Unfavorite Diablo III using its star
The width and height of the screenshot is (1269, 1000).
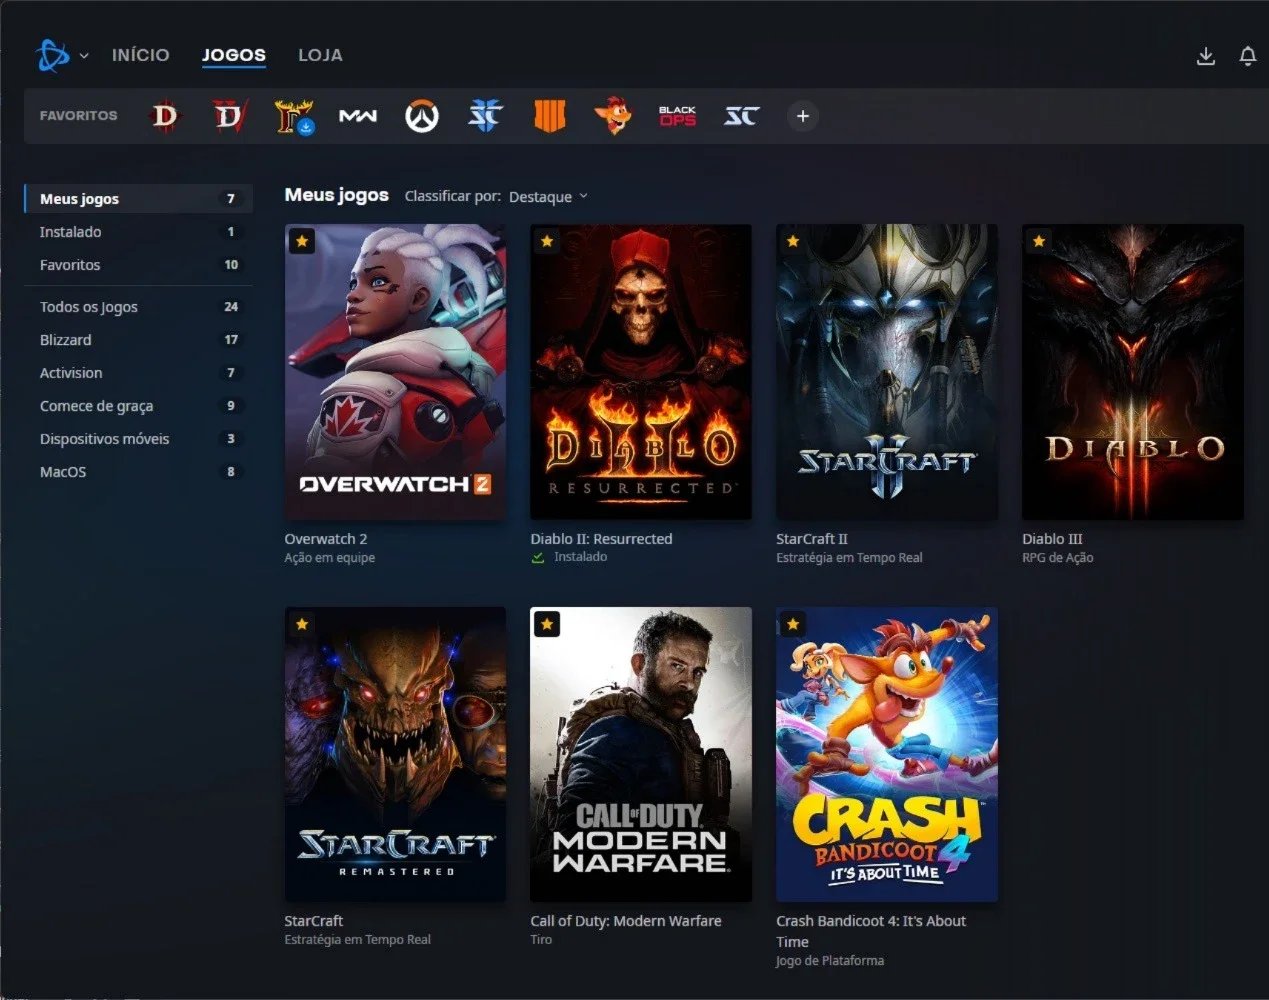click(1039, 241)
